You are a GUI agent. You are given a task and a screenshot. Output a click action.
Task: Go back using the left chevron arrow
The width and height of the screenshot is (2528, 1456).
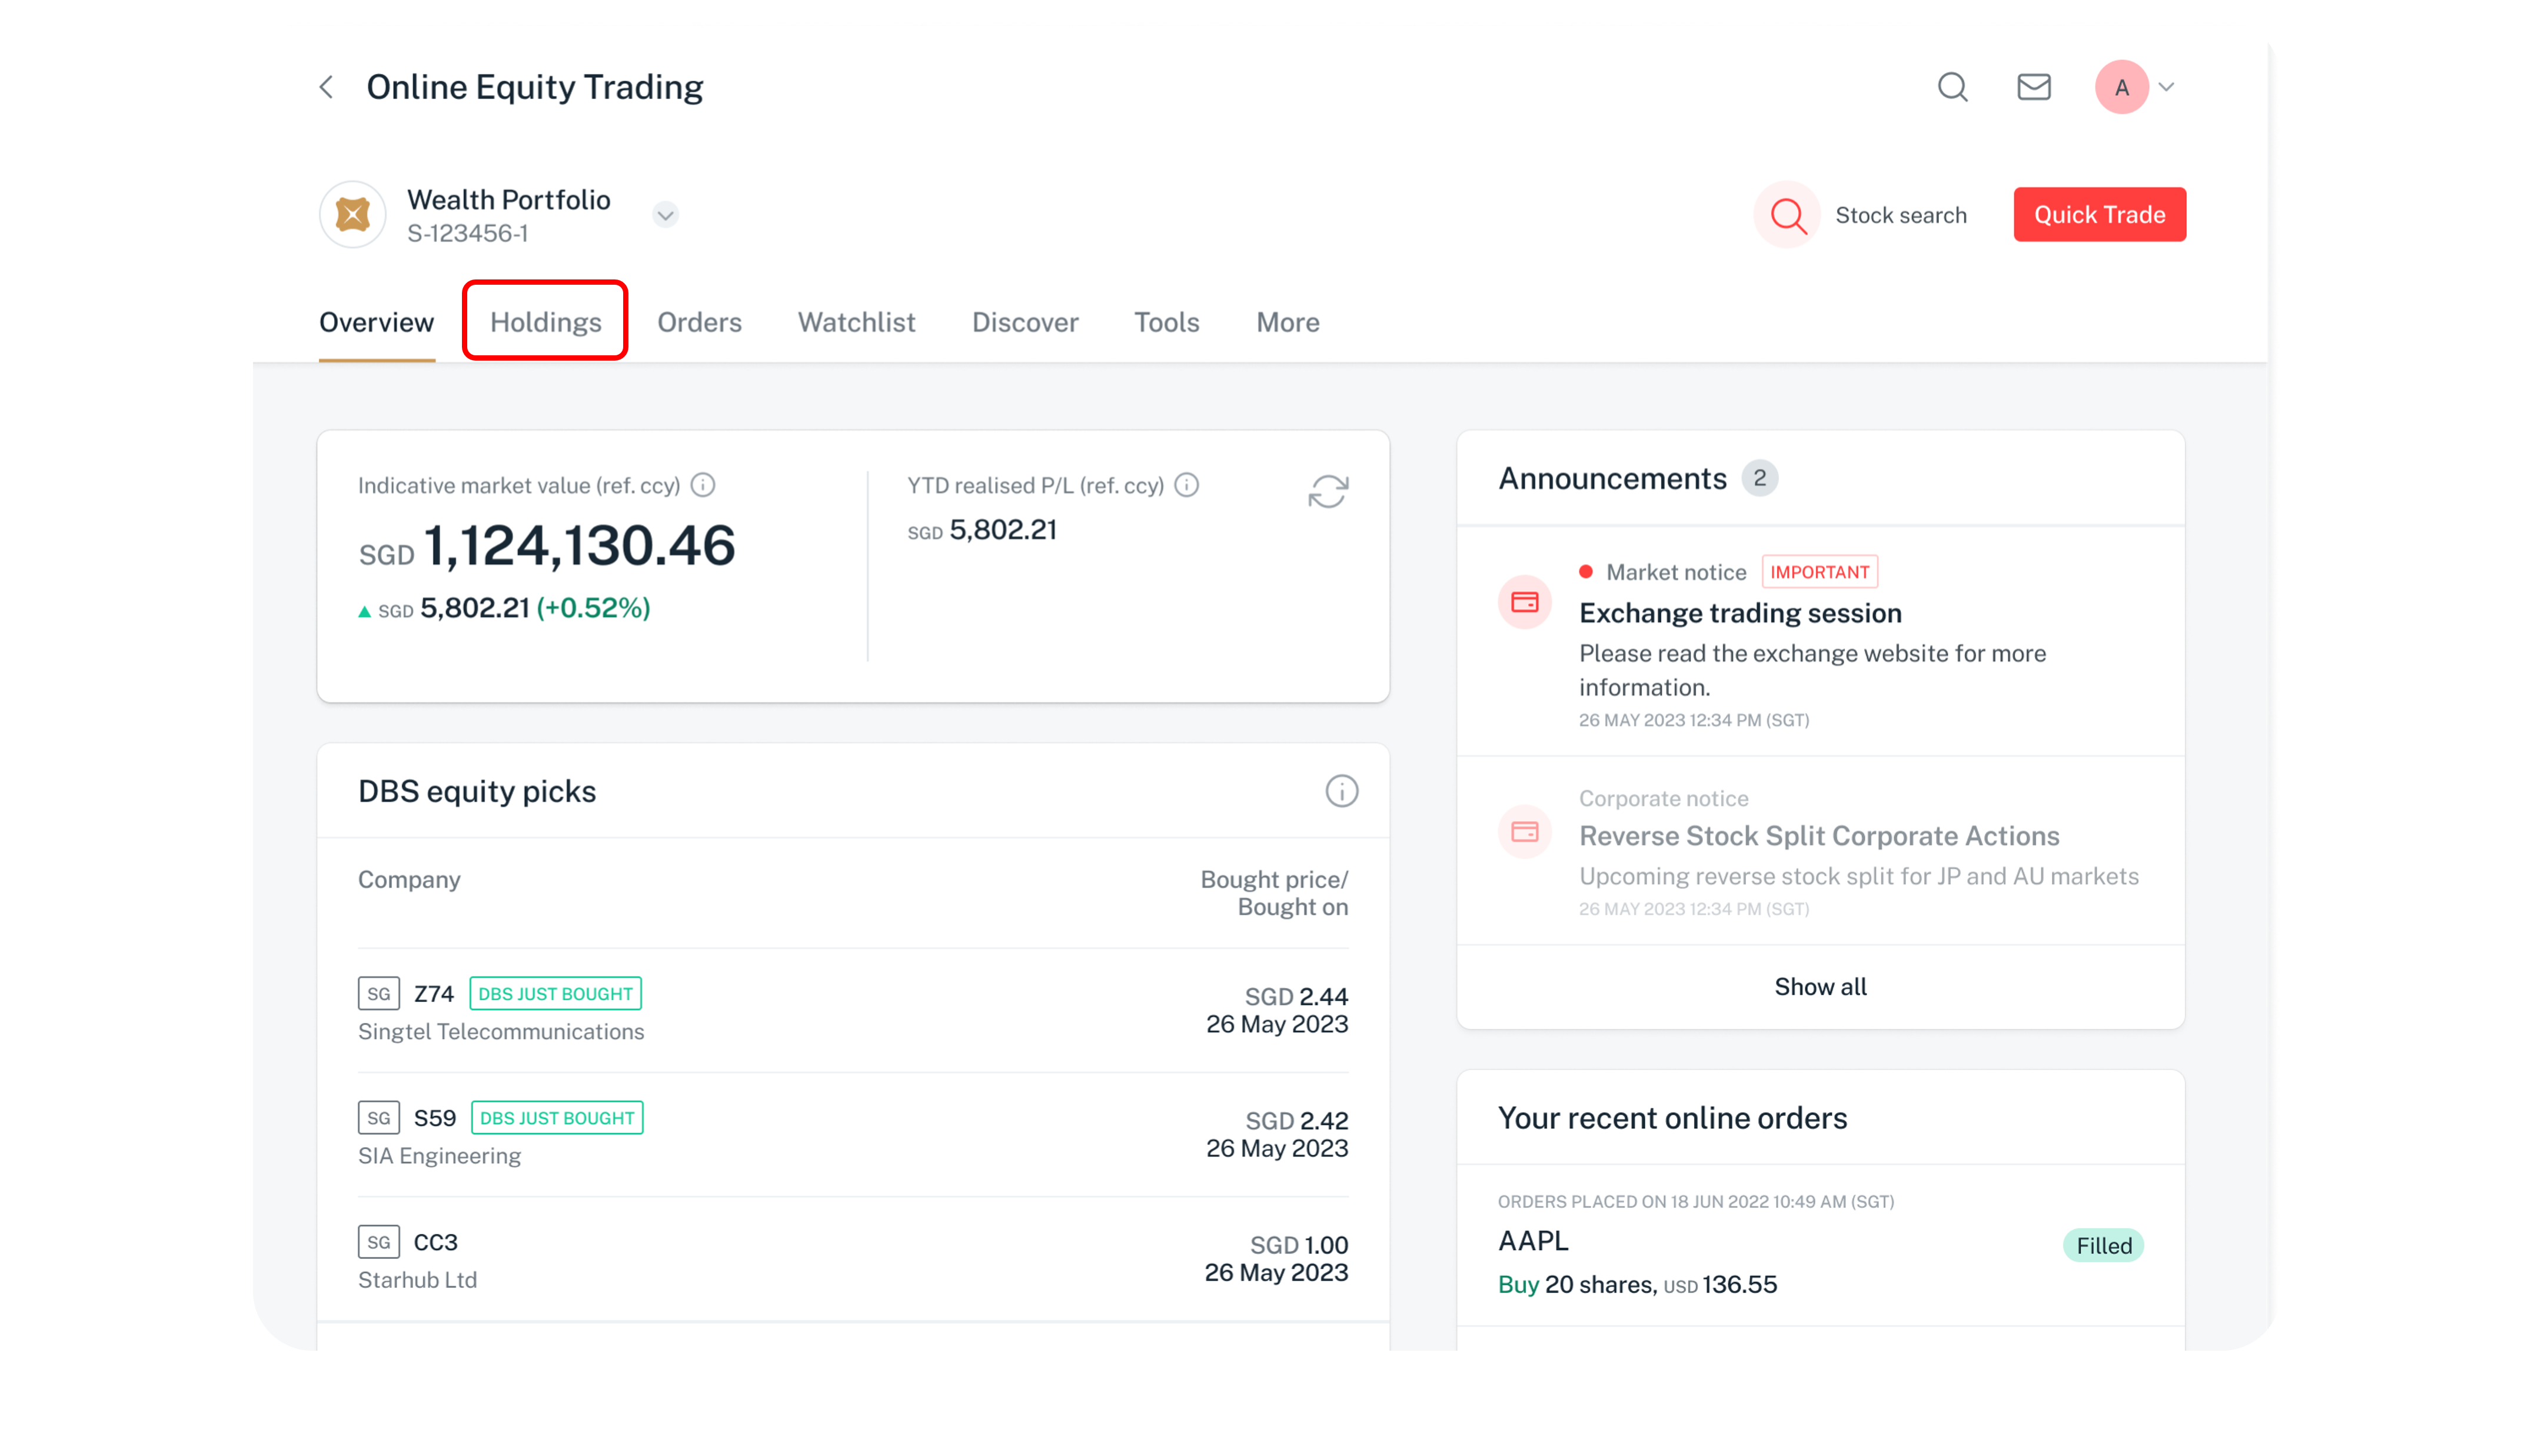click(326, 87)
